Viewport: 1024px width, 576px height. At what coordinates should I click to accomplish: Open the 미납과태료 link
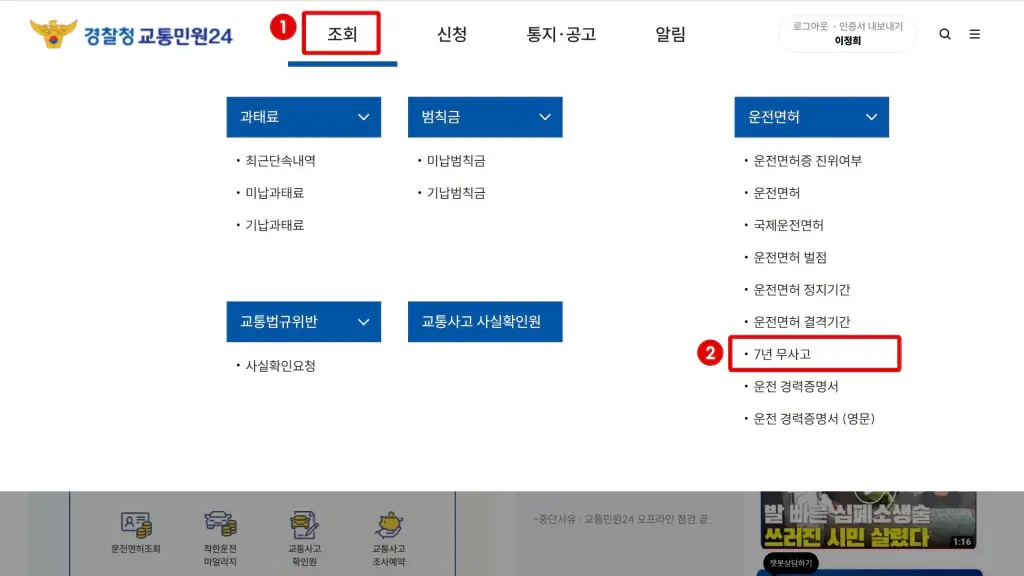(x=274, y=193)
